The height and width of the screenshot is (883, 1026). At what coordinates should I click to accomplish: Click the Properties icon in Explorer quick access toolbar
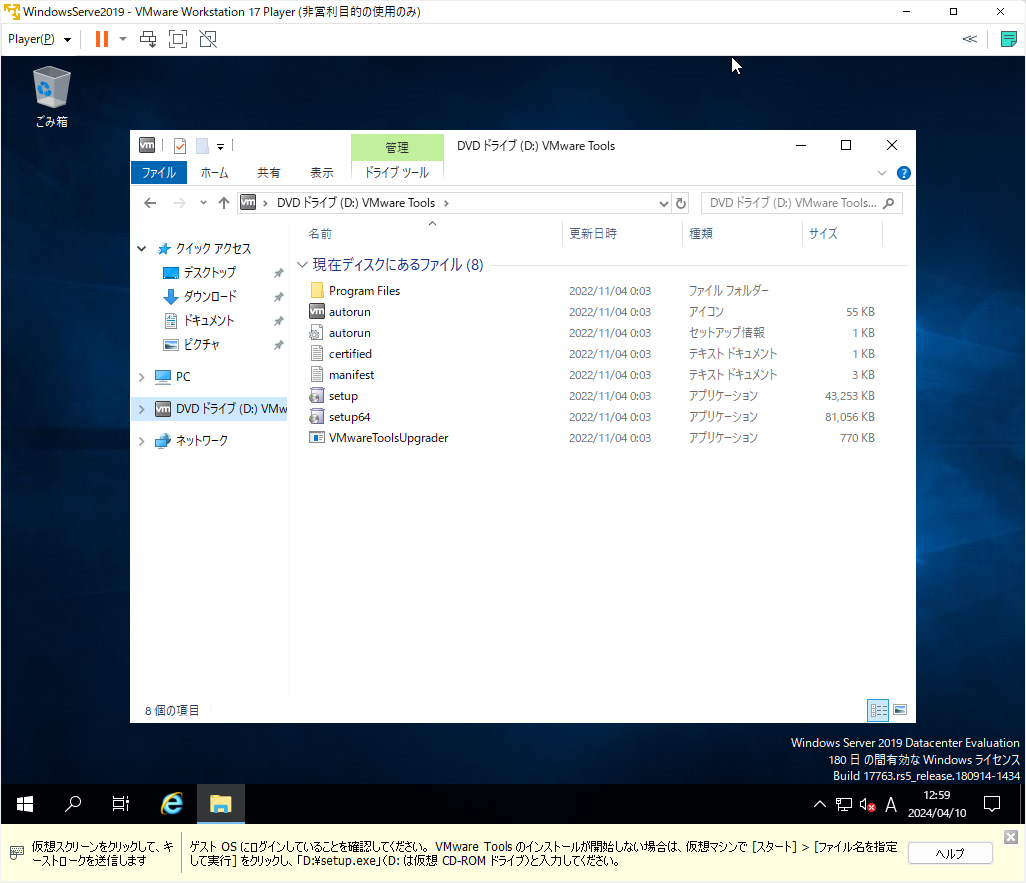pos(180,146)
